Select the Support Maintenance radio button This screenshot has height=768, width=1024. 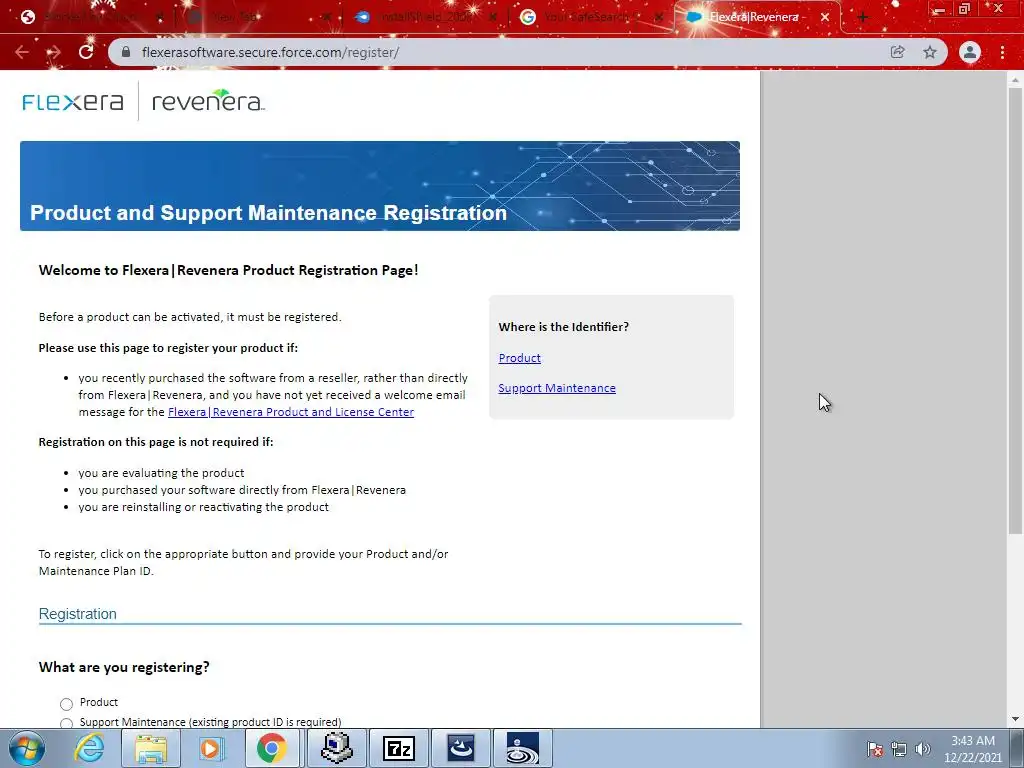pos(66,723)
